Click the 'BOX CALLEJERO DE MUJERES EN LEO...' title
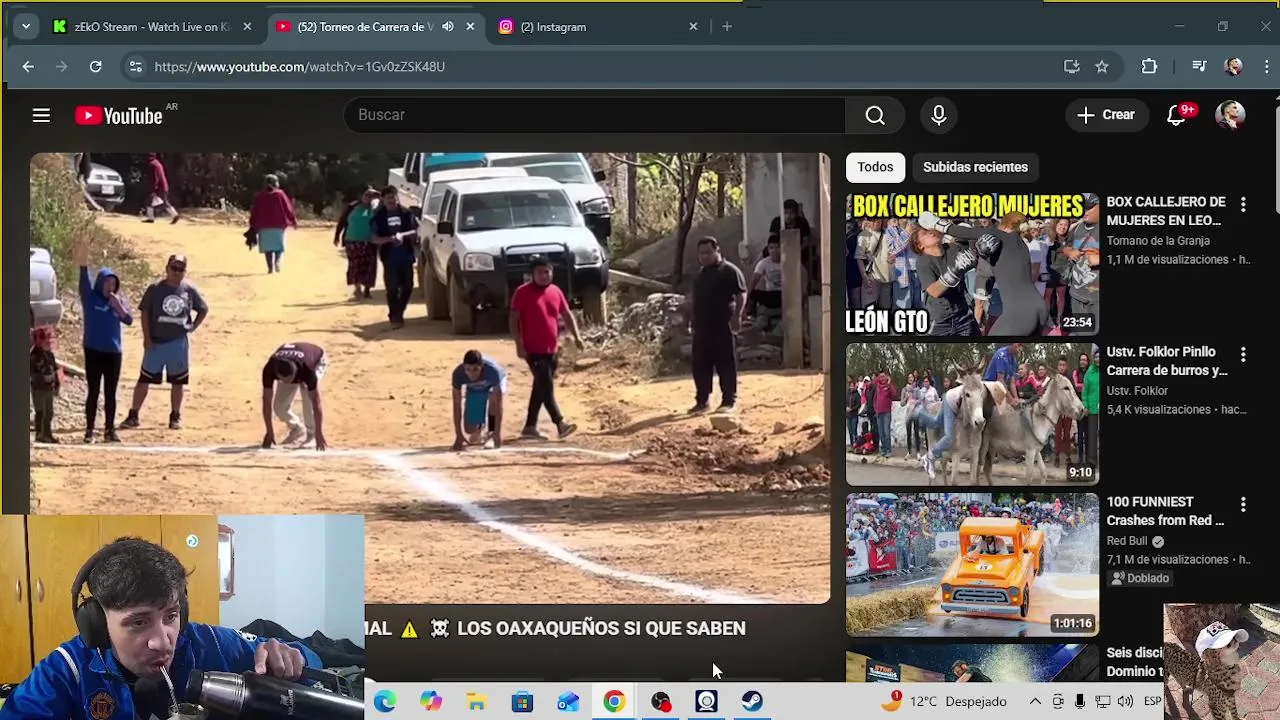1280x720 pixels. 1166,211
